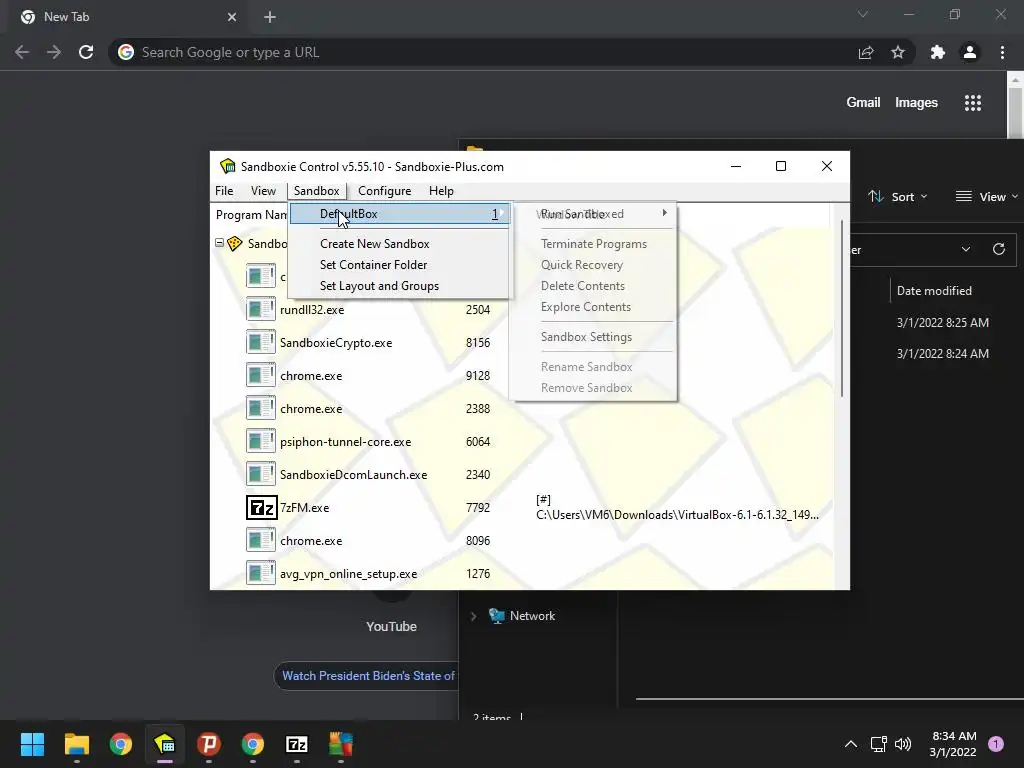The height and width of the screenshot is (768, 1024).
Task: Open a new Chrome tab
Action: point(270,17)
